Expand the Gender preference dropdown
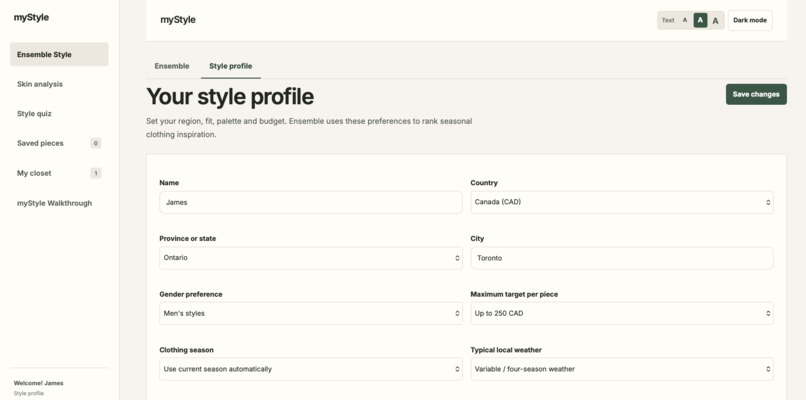The width and height of the screenshot is (806, 400). (310, 313)
